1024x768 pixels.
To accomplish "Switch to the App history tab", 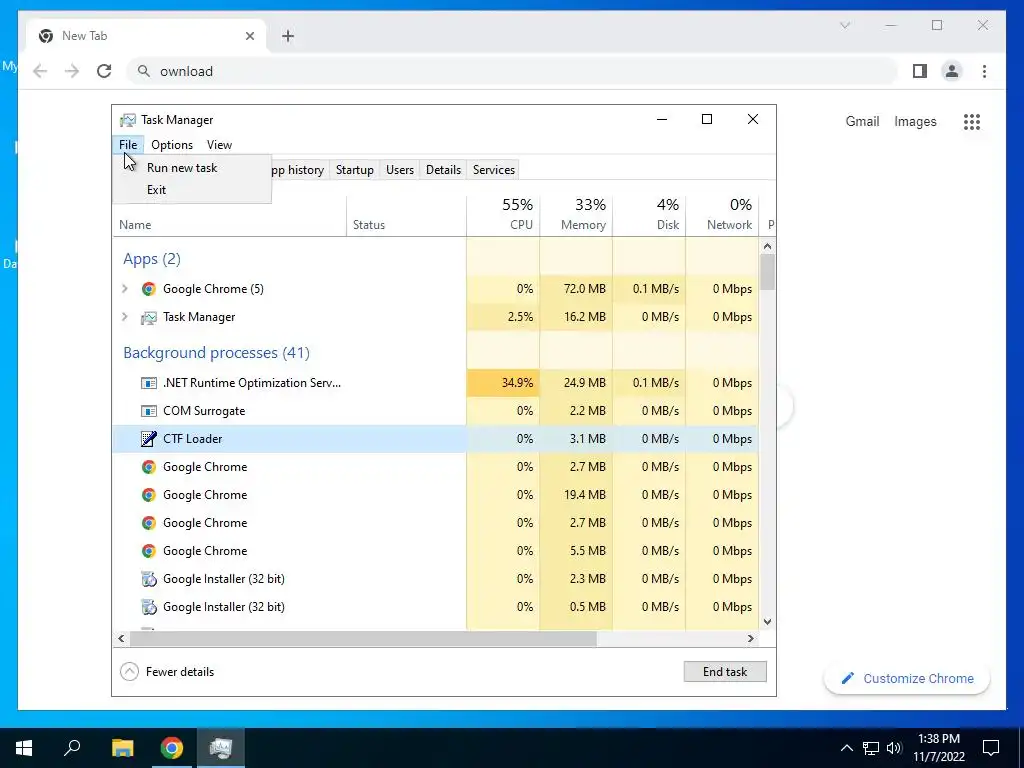I will pyautogui.click(x=298, y=170).
